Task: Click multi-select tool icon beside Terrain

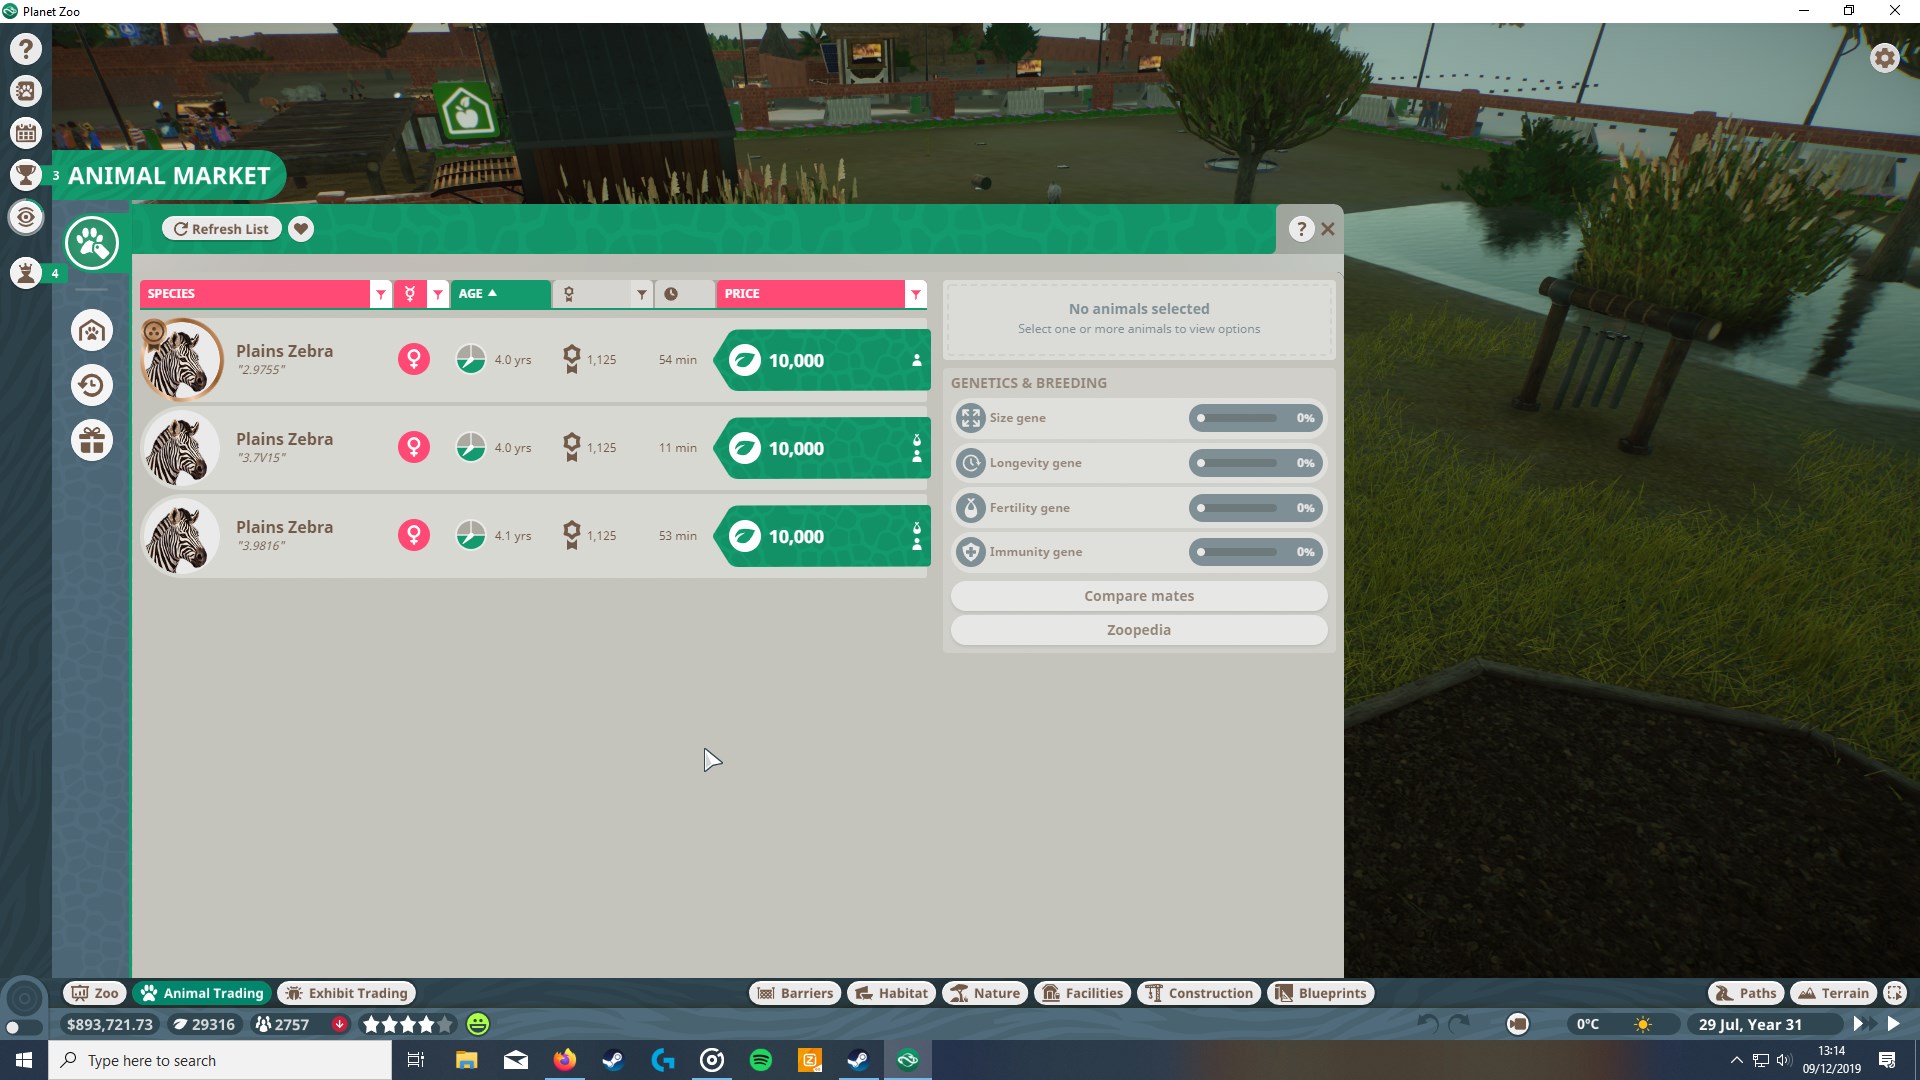Action: [1894, 993]
